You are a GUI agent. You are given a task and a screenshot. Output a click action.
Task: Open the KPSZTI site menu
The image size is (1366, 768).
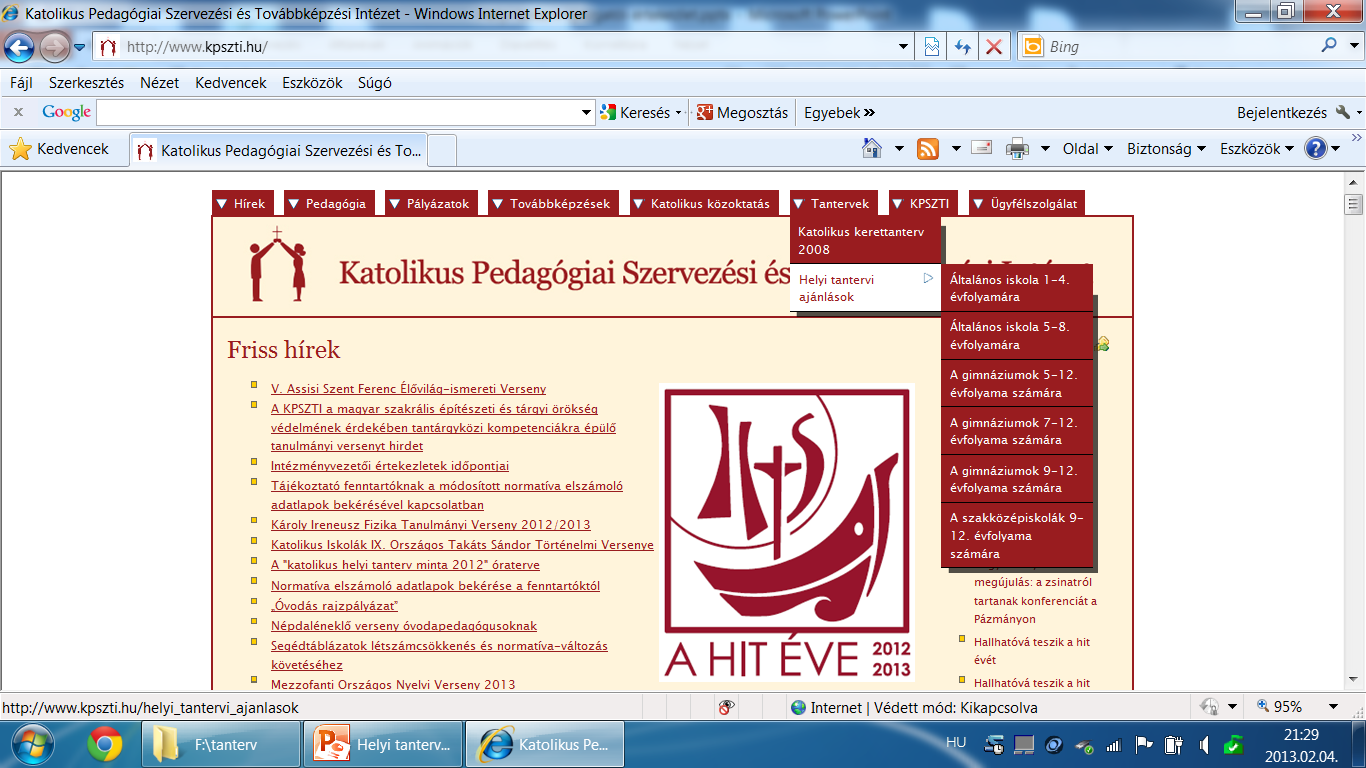(x=923, y=203)
